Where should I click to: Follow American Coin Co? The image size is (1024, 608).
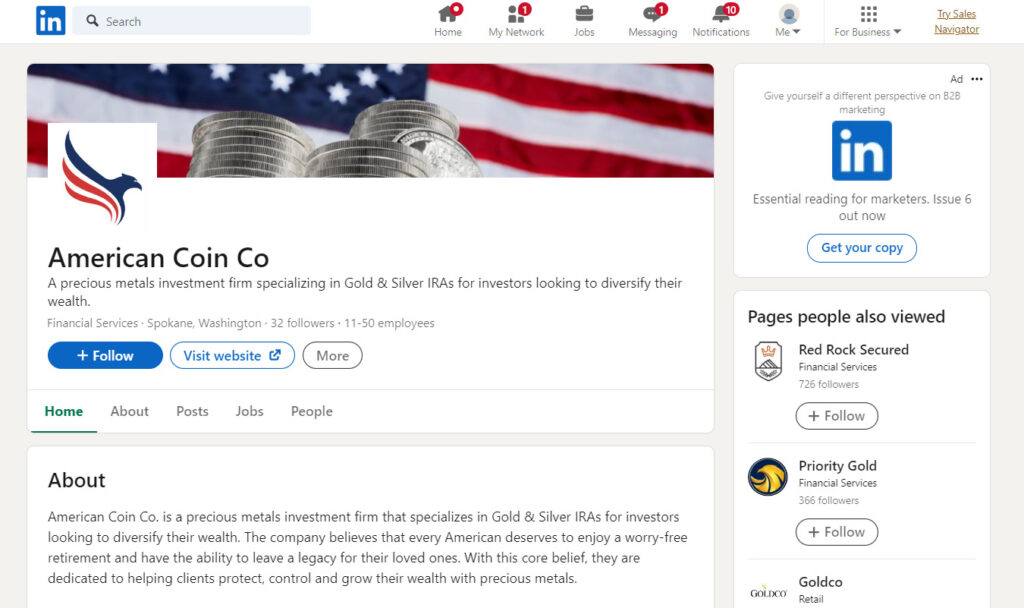click(x=105, y=355)
